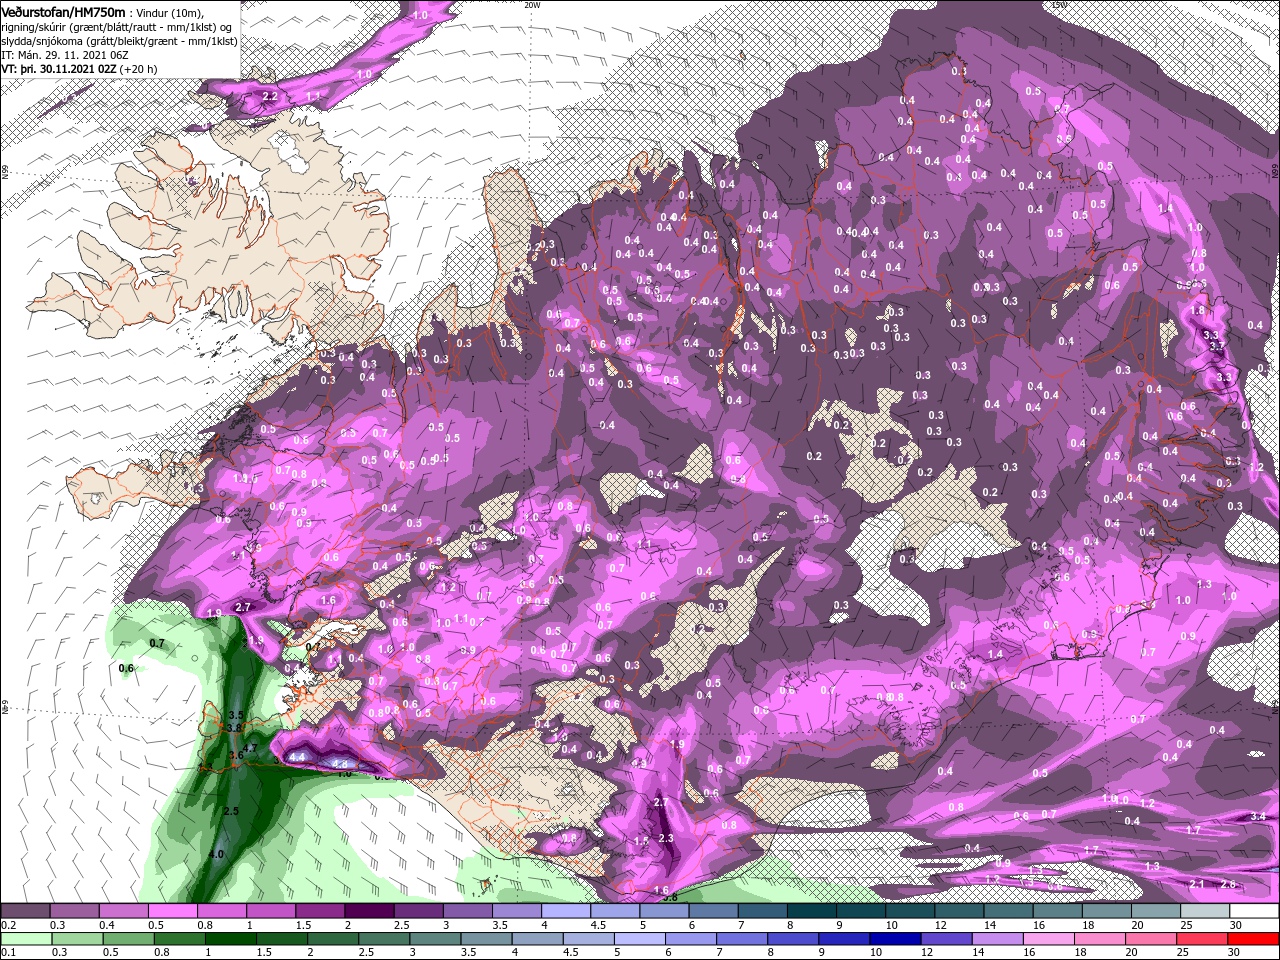Click the '2.2' snow value near the top left
Screen dimensions: 1280x960
[269, 96]
